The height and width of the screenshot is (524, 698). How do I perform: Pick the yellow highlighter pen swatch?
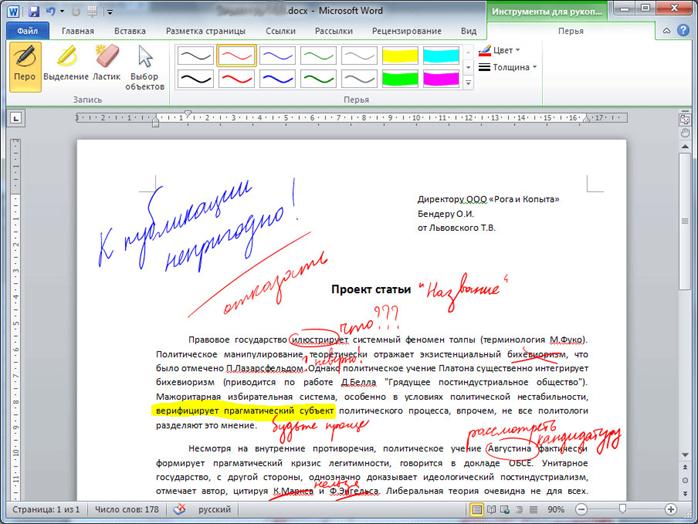coord(400,56)
